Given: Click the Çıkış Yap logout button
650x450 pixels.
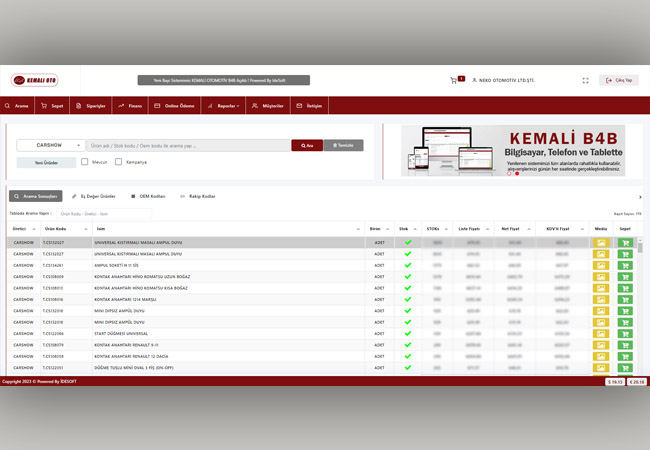Looking at the screenshot, I should (619, 80).
